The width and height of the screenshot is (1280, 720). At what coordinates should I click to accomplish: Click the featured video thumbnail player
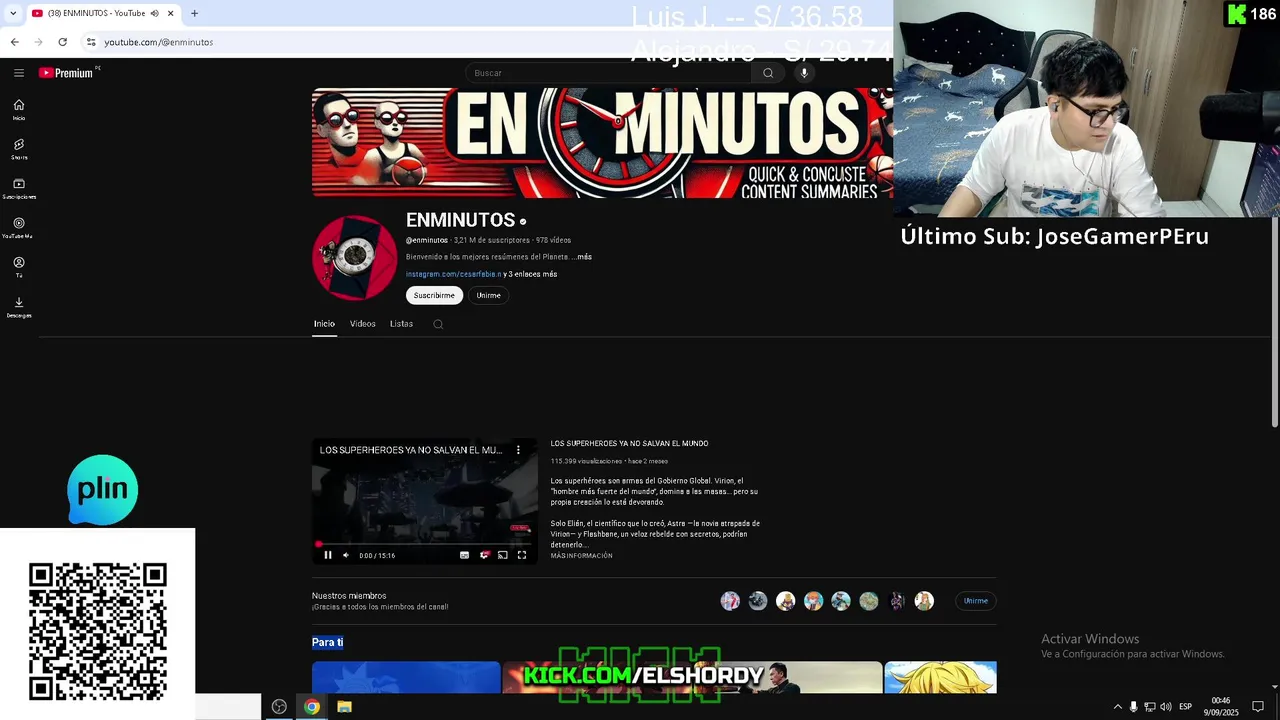pos(425,501)
